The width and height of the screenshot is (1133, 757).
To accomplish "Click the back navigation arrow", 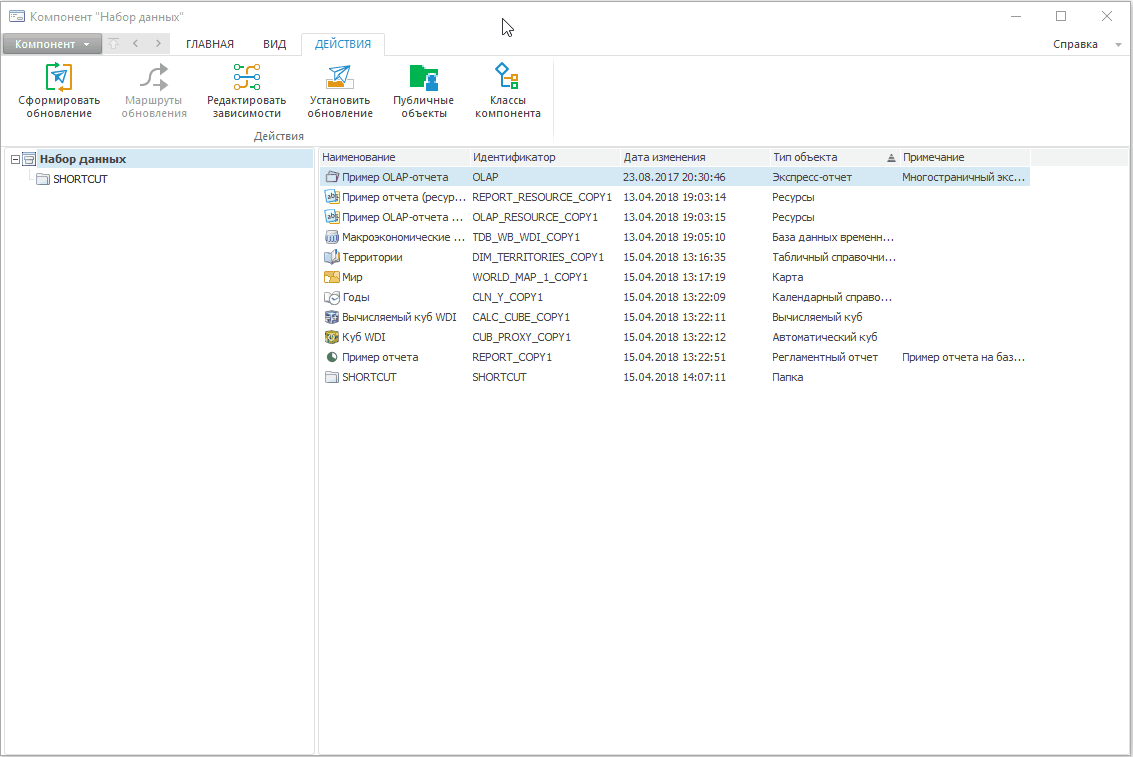I will coord(135,44).
